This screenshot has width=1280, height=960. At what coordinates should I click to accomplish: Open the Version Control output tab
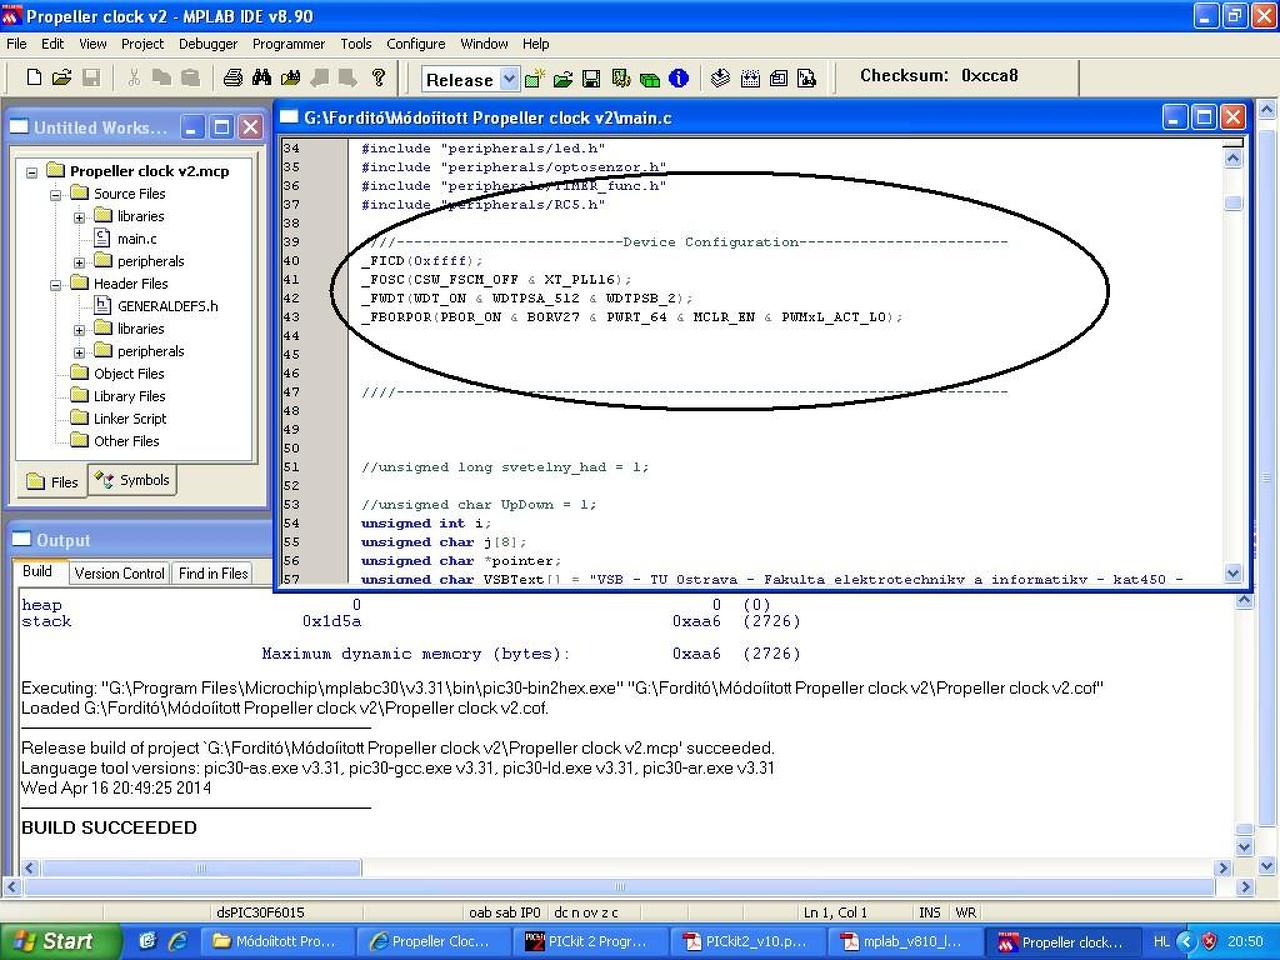pyautogui.click(x=119, y=573)
